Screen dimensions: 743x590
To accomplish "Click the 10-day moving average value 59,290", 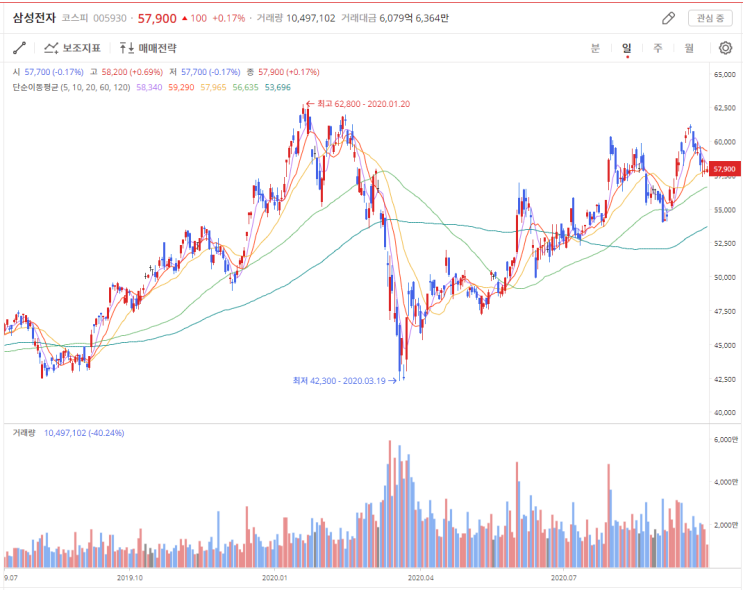I will pyautogui.click(x=181, y=87).
